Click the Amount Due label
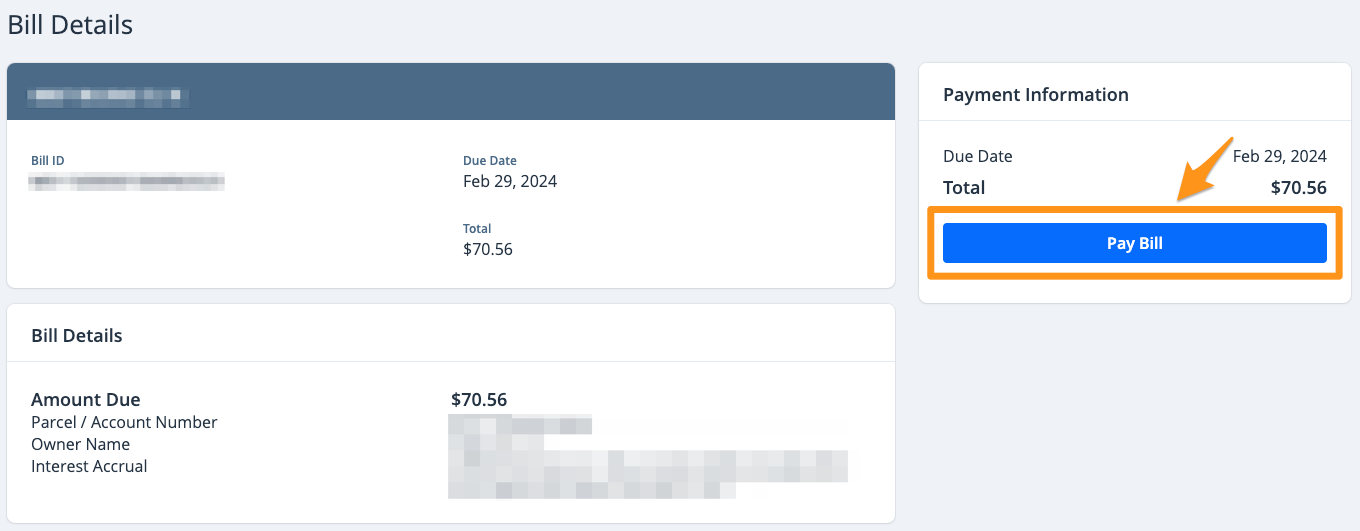The image size is (1360, 531). tap(86, 400)
